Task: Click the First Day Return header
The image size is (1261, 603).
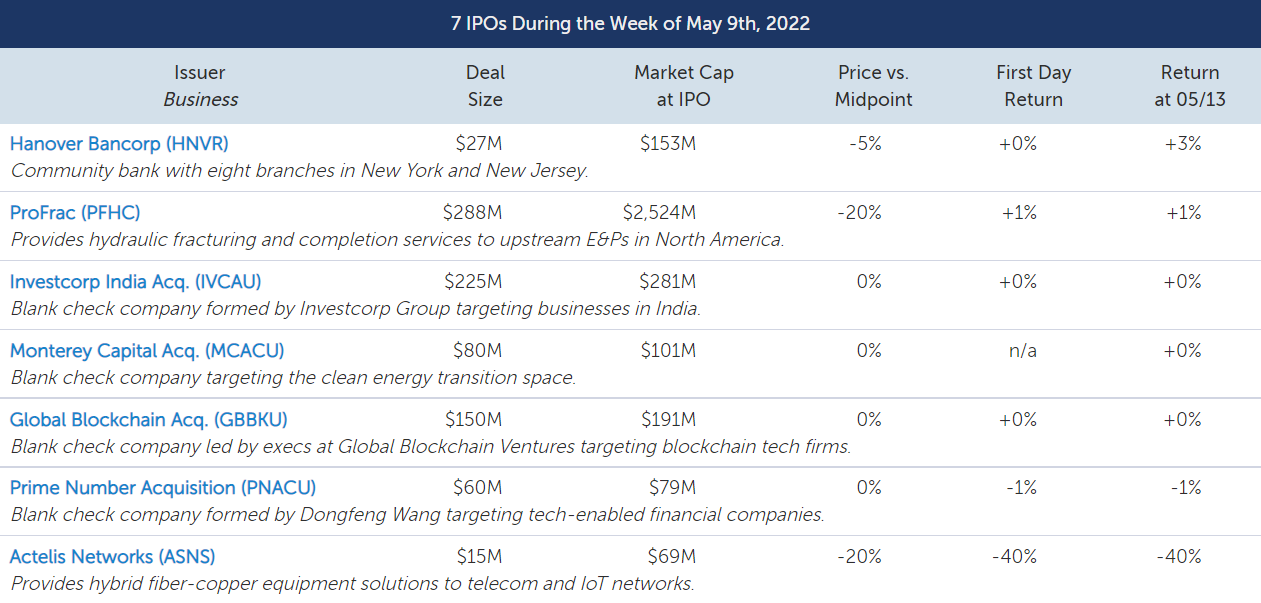Action: pyautogui.click(x=1033, y=86)
